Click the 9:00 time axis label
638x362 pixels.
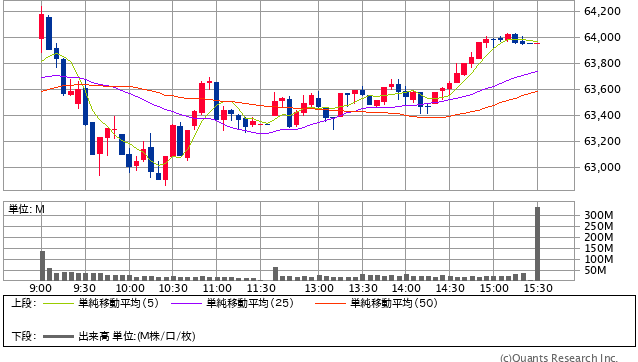41,288
